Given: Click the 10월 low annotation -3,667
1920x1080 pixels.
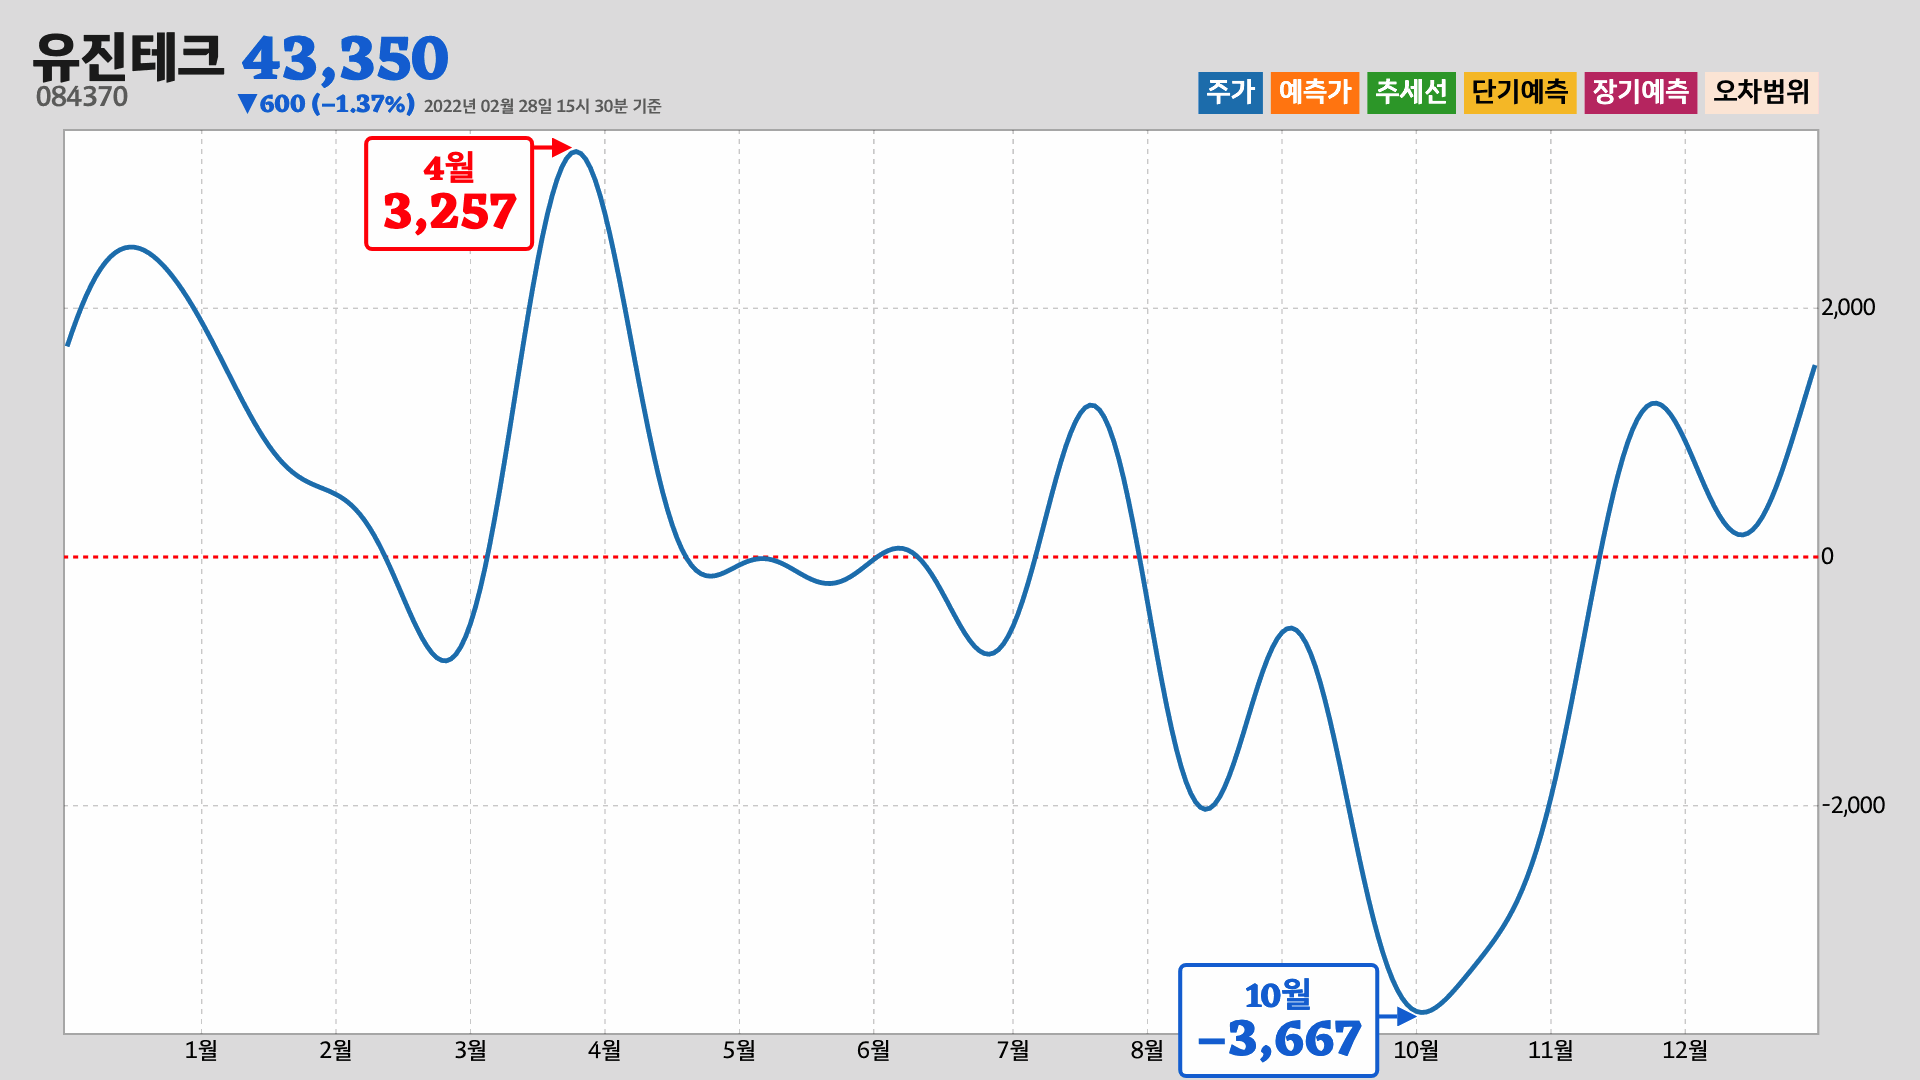Looking at the screenshot, I should [1278, 1021].
